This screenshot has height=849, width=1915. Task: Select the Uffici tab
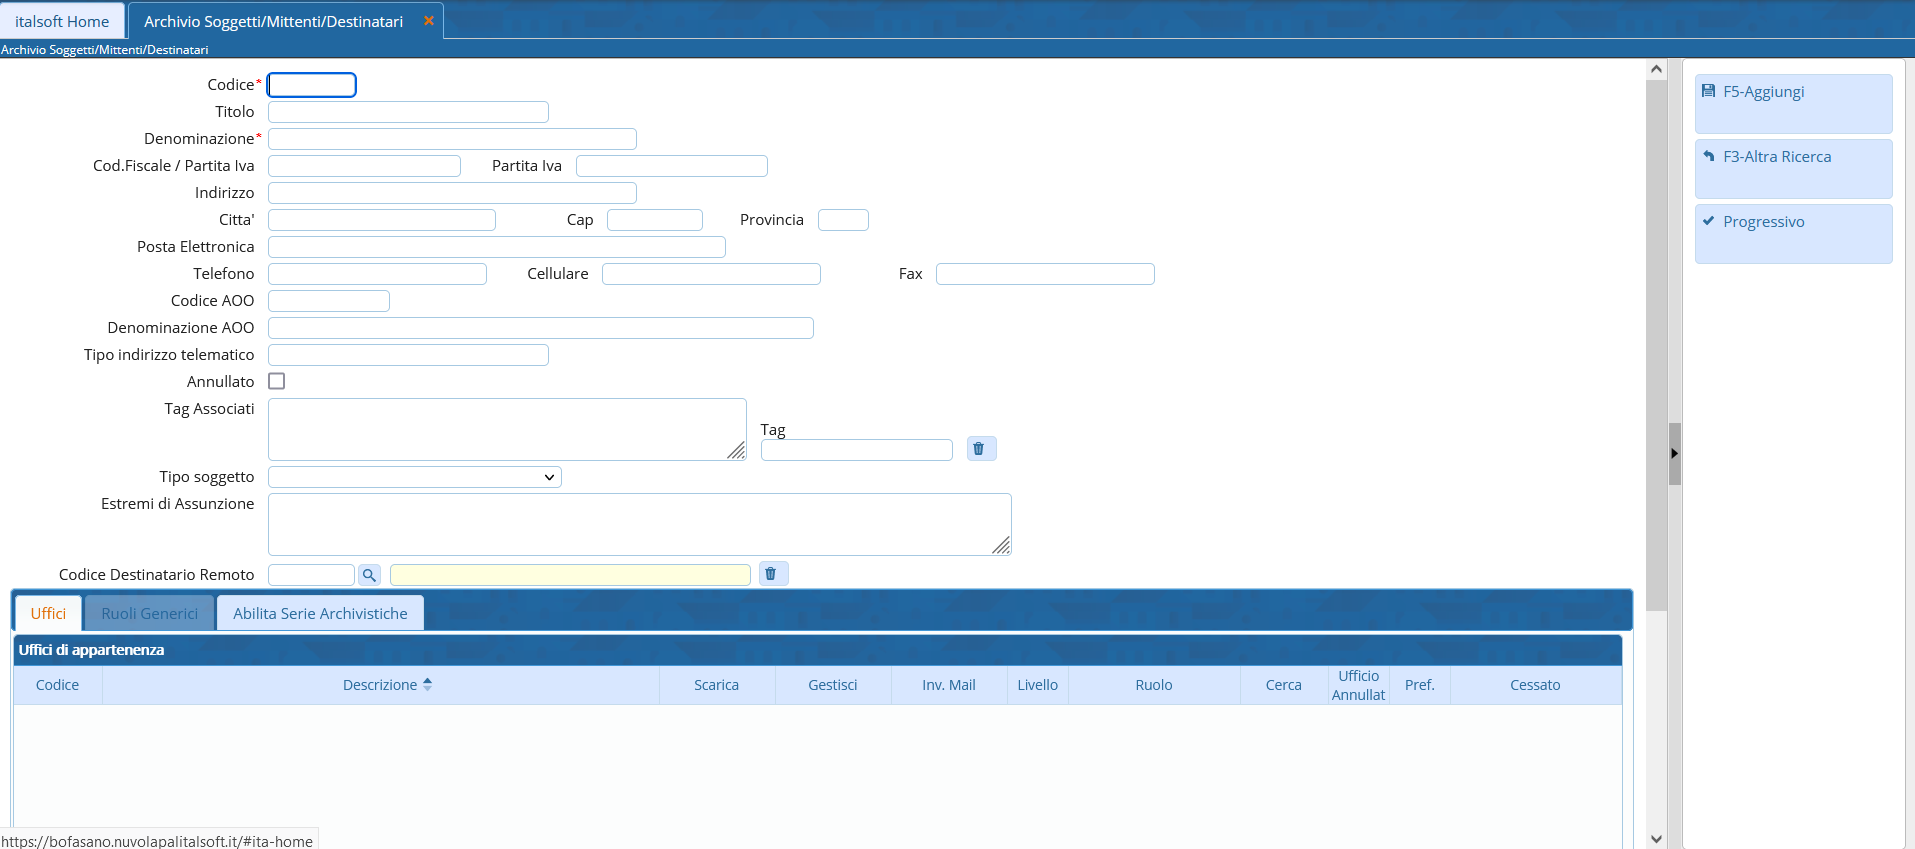[48, 614]
